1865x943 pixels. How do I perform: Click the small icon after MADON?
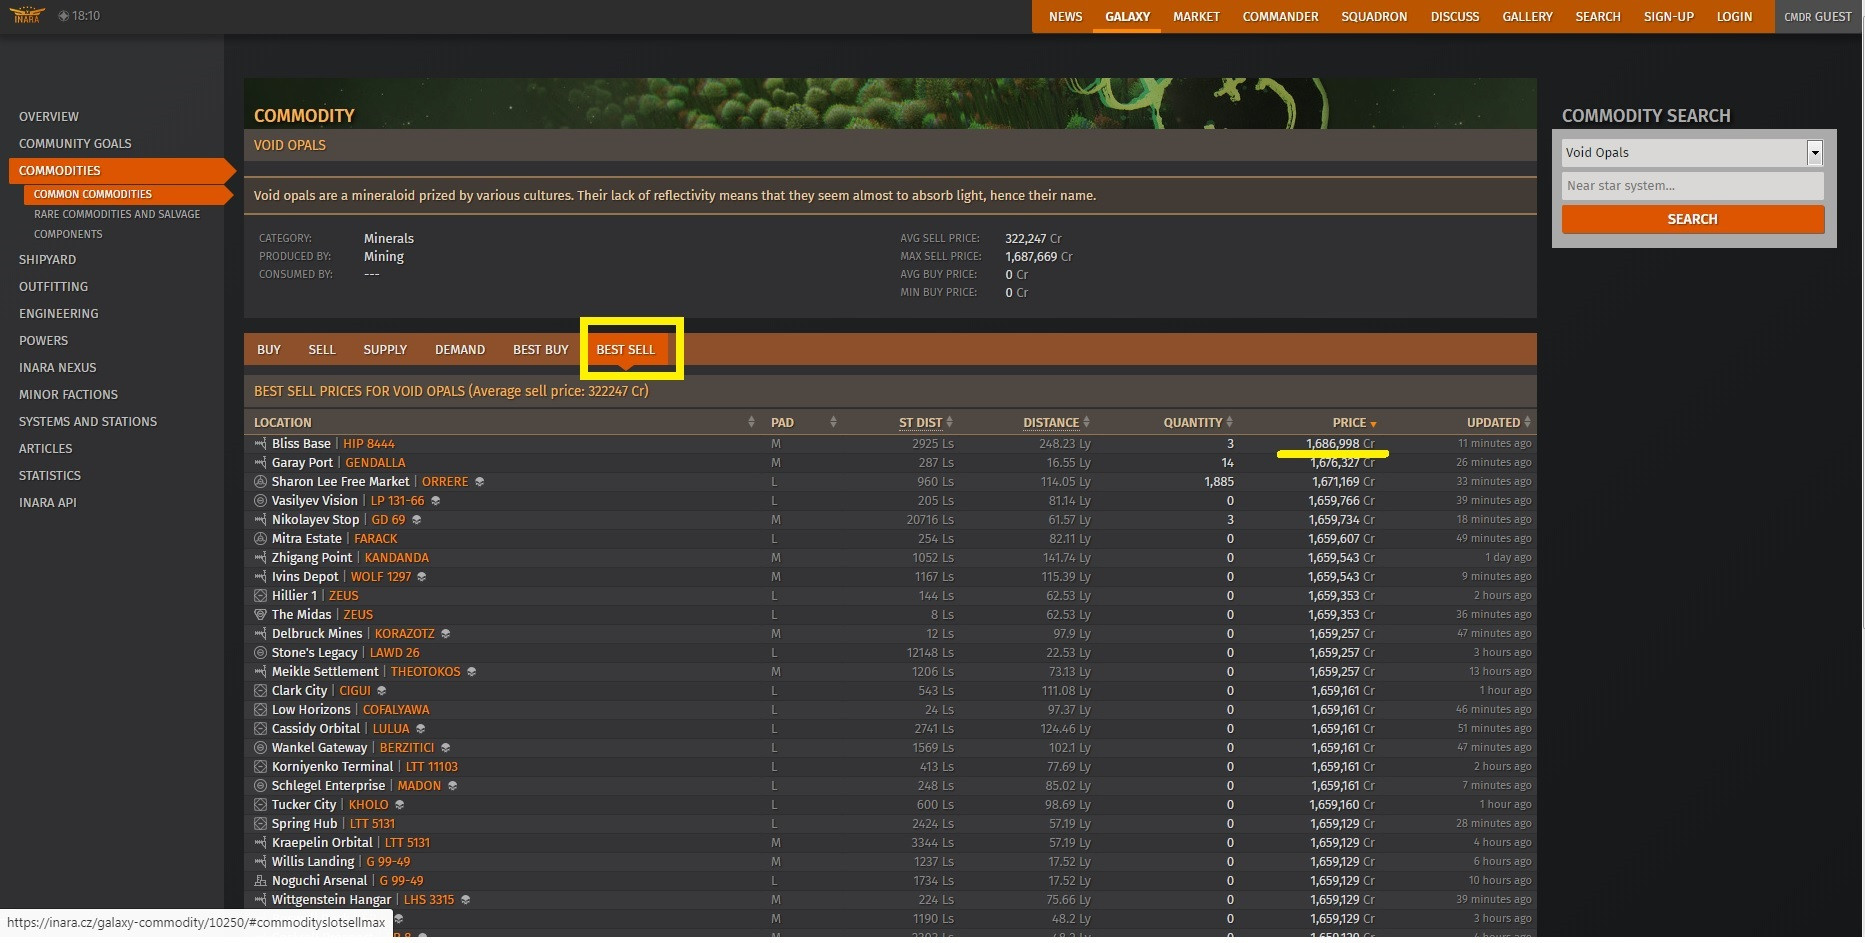point(453,786)
